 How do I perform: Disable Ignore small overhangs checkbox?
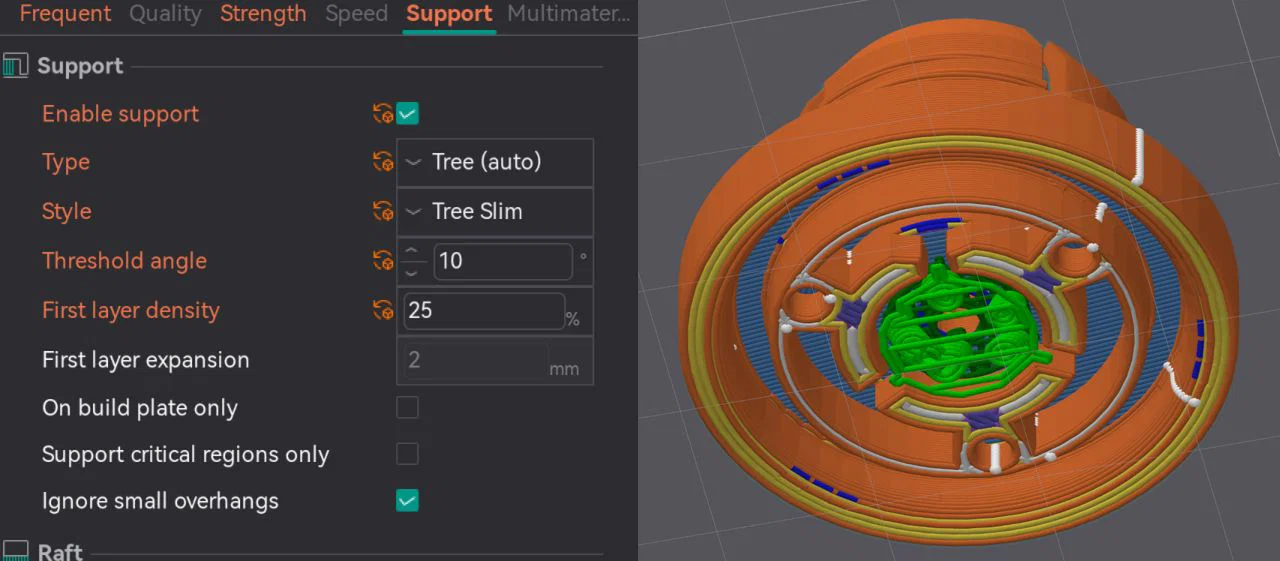click(407, 500)
